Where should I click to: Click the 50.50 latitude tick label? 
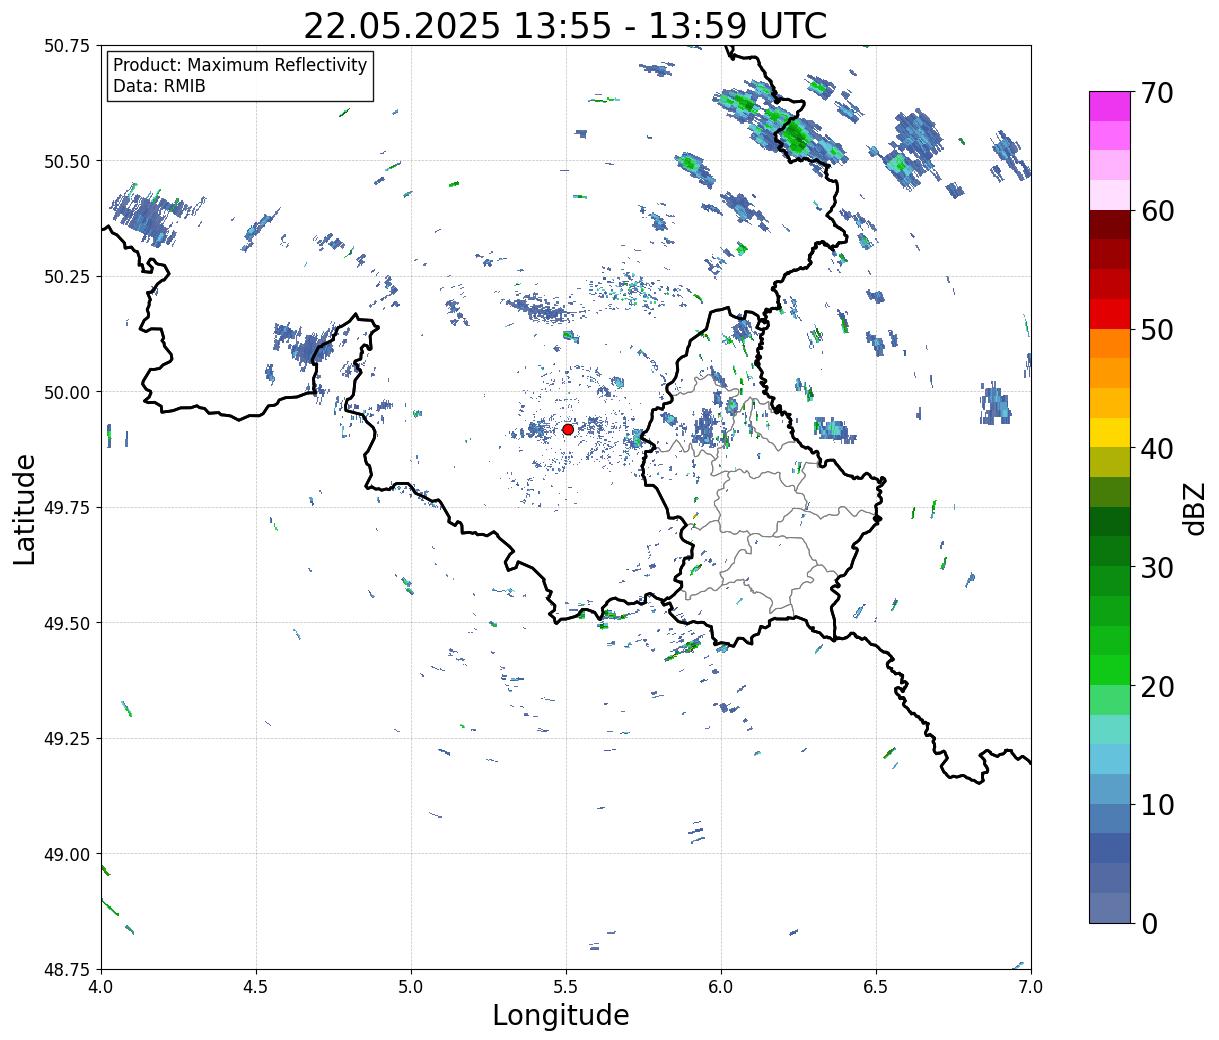click(67, 161)
